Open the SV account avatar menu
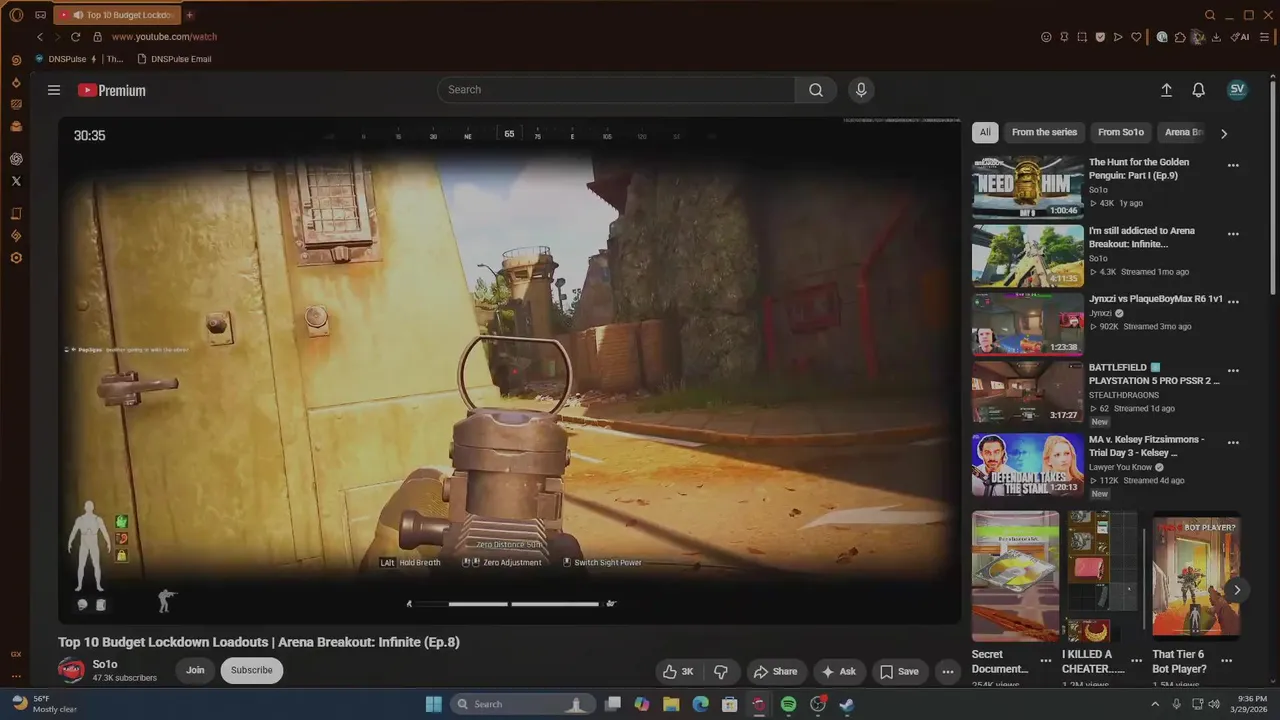Image resolution: width=1280 pixels, height=720 pixels. tap(1237, 89)
